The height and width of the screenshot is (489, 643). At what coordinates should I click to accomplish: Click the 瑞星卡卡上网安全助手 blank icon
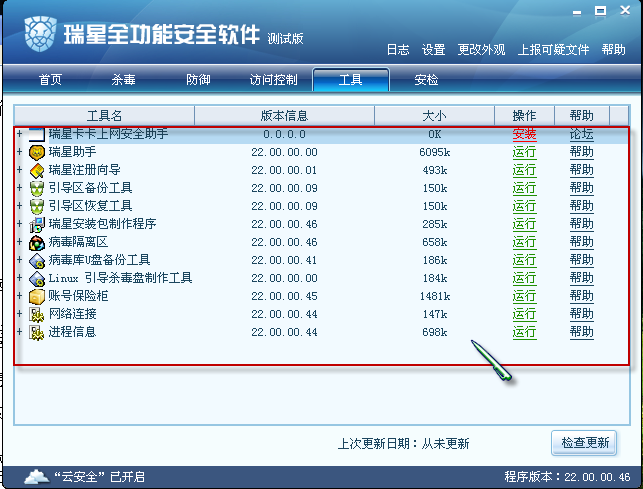coord(37,135)
